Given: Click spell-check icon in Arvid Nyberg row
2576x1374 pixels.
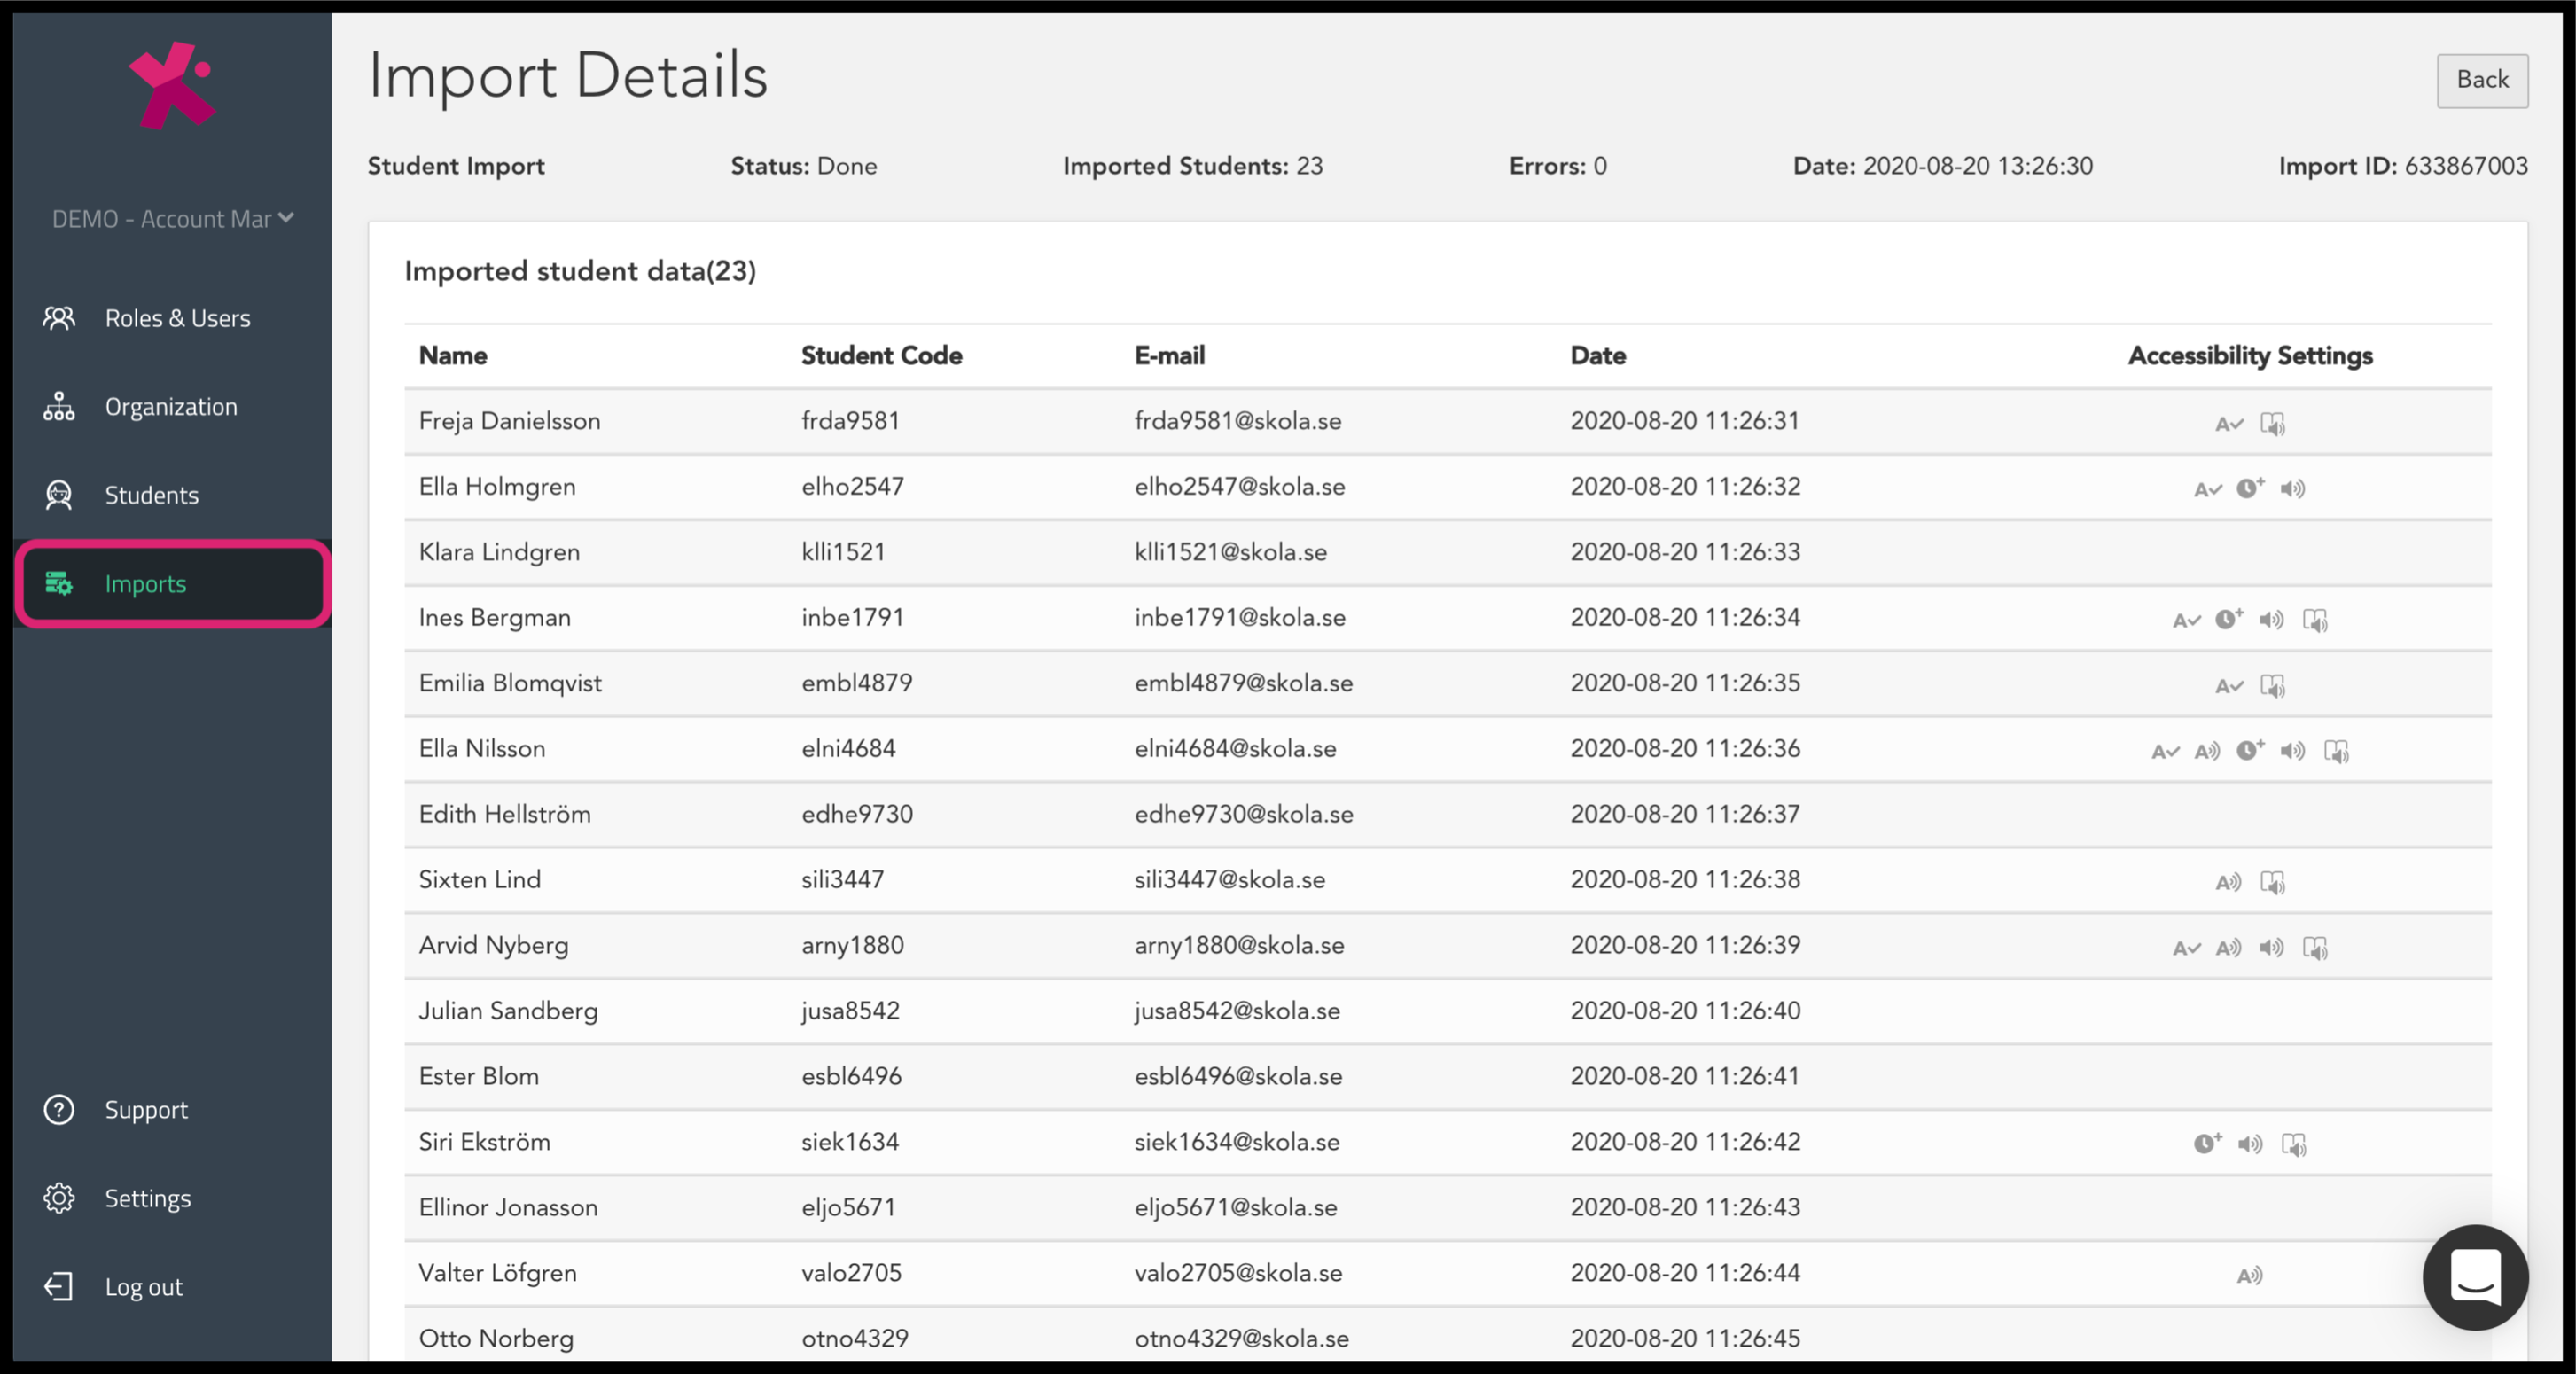Looking at the screenshot, I should [x=2187, y=948].
